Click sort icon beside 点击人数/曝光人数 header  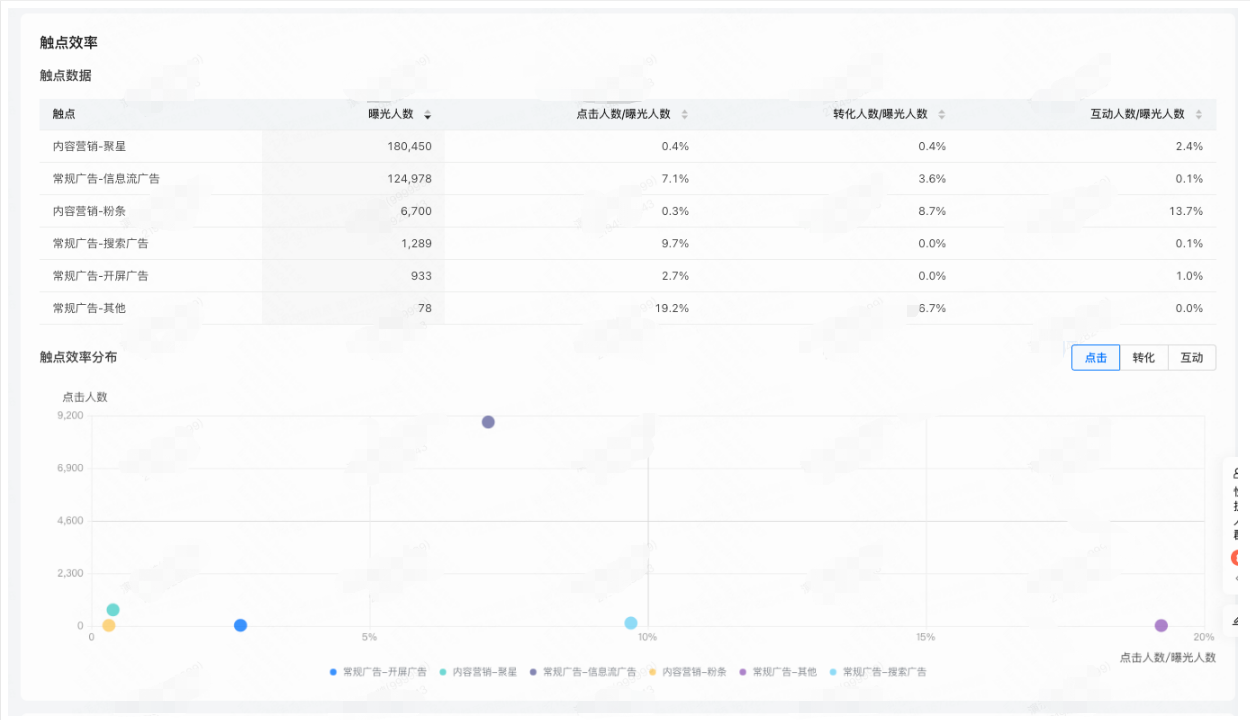685,115
